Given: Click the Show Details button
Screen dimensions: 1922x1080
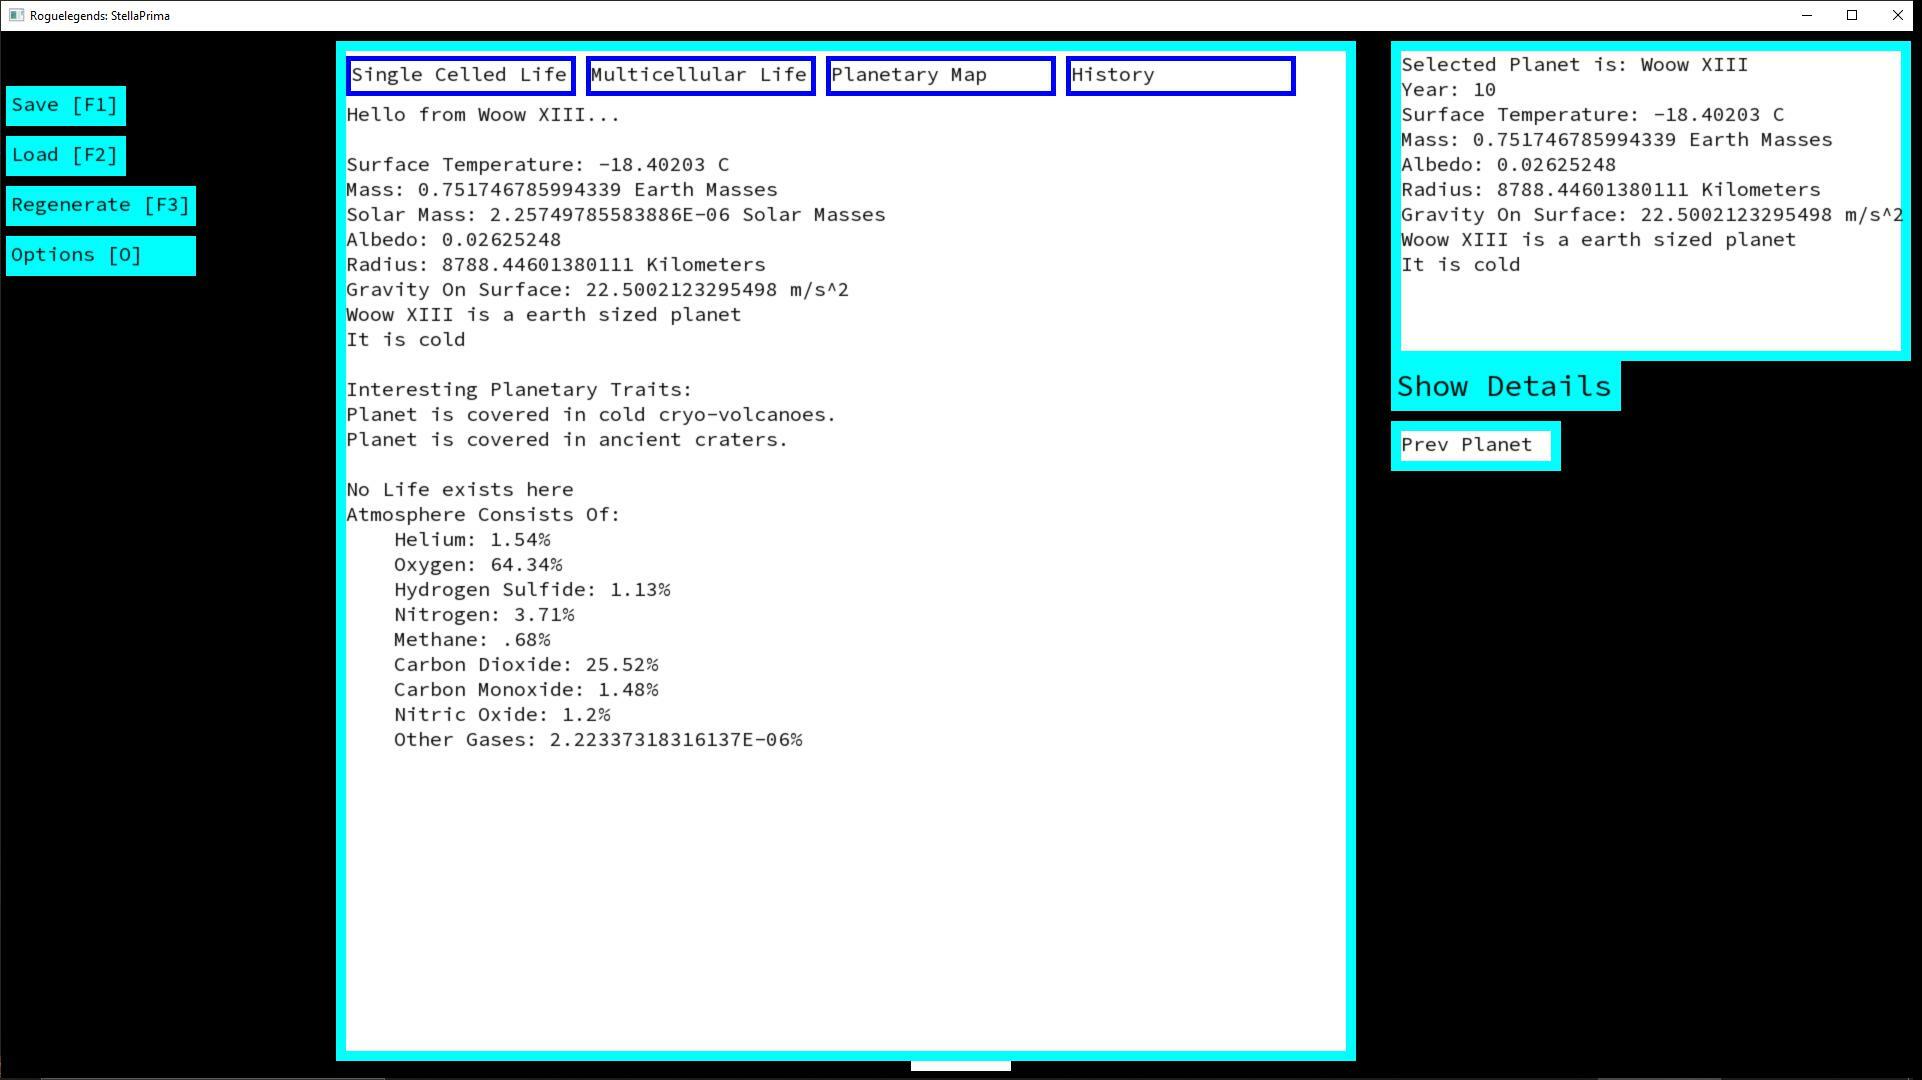Looking at the screenshot, I should 1504,386.
